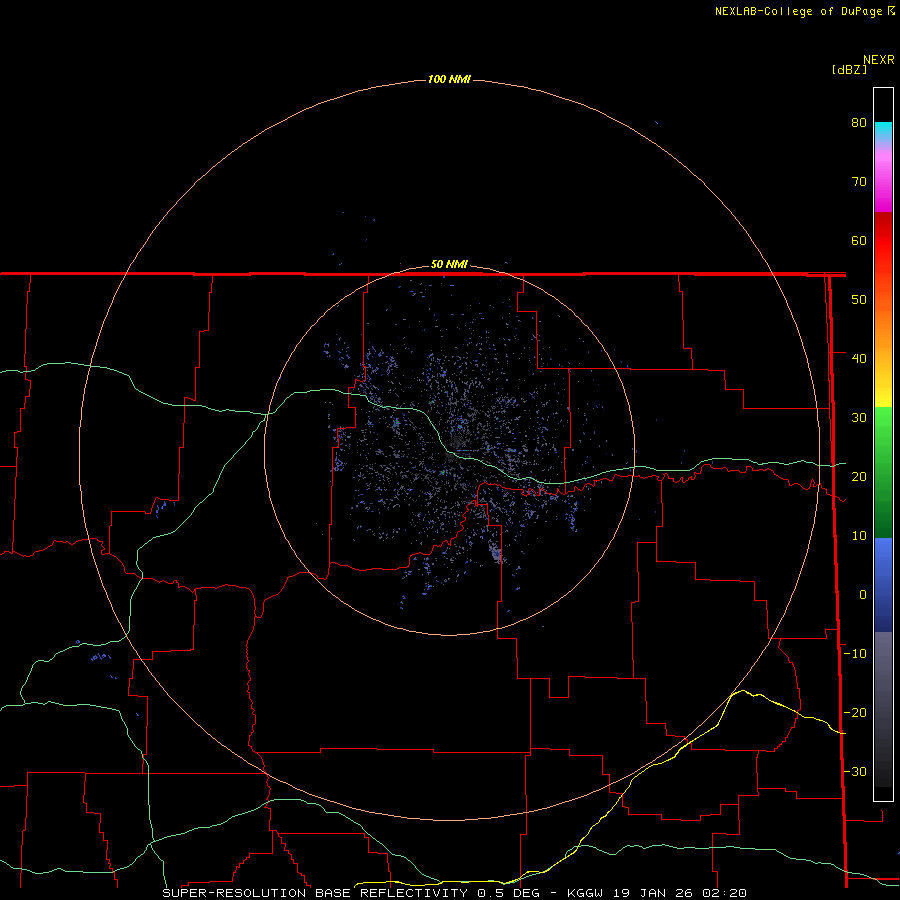The height and width of the screenshot is (900, 900).
Task: Click the -10 value on the dBZ scale
Action: point(855,654)
